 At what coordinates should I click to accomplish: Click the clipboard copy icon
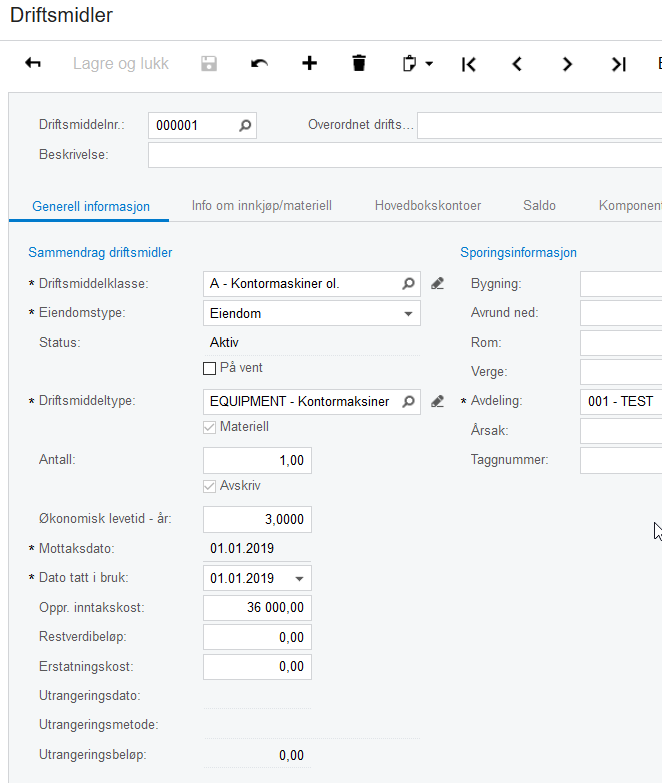[409, 63]
